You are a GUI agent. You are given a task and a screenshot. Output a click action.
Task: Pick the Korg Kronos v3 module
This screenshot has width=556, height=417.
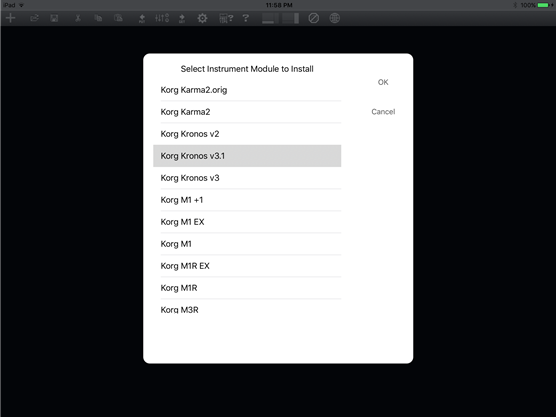click(x=247, y=178)
